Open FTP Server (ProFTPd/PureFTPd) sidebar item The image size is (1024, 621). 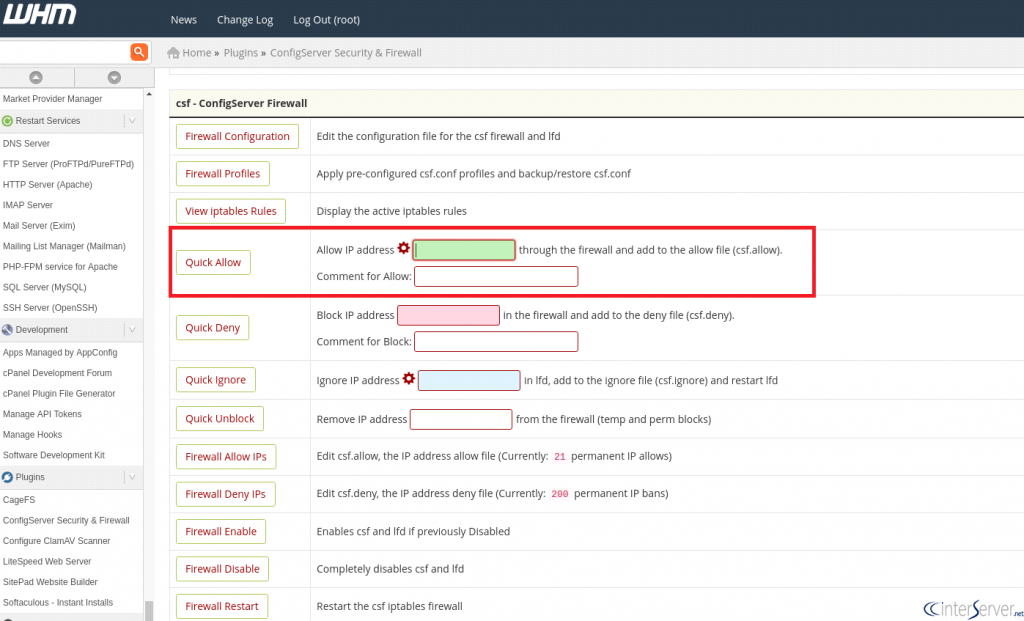(x=68, y=164)
